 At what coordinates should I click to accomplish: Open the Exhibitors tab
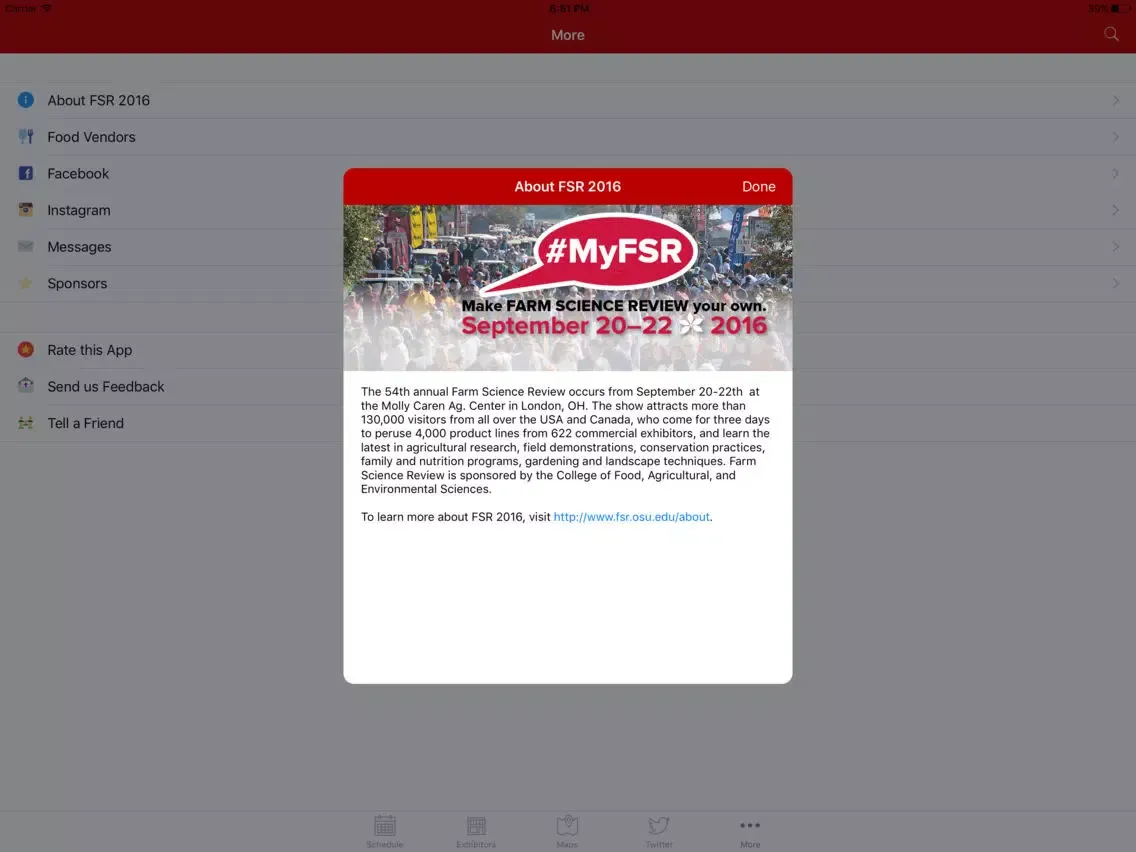(x=476, y=831)
